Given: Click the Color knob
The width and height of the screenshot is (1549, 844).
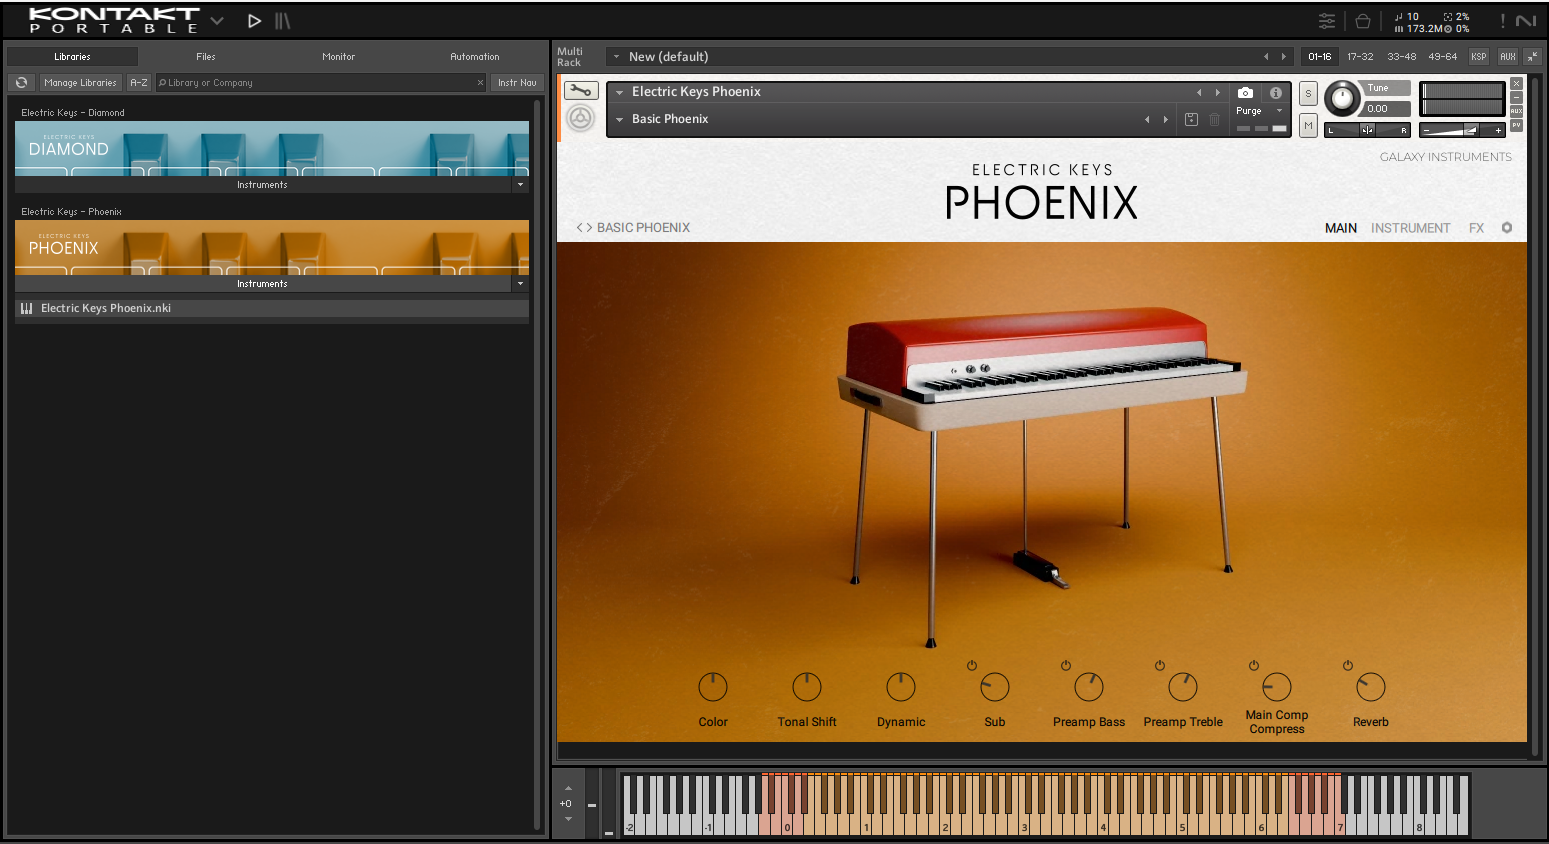Looking at the screenshot, I should tap(713, 687).
